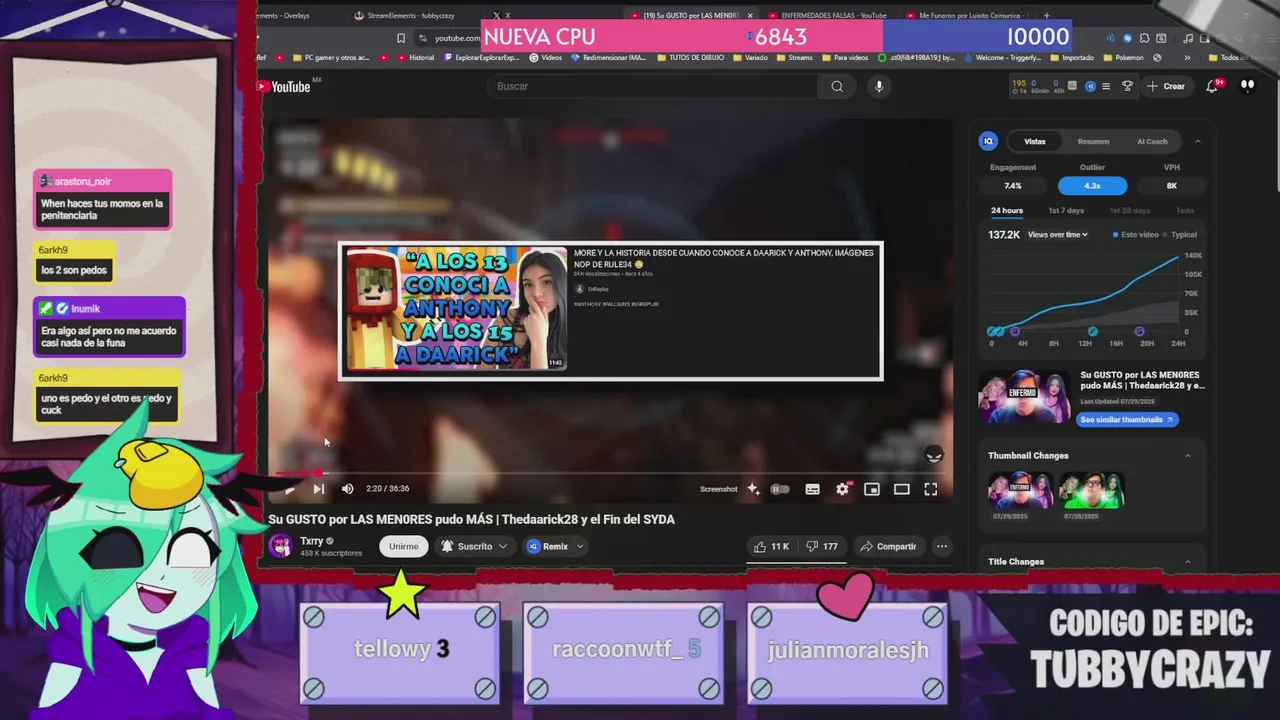Click the IQ logo in the stats panel
This screenshot has width=1280, height=720.
[x=988, y=141]
